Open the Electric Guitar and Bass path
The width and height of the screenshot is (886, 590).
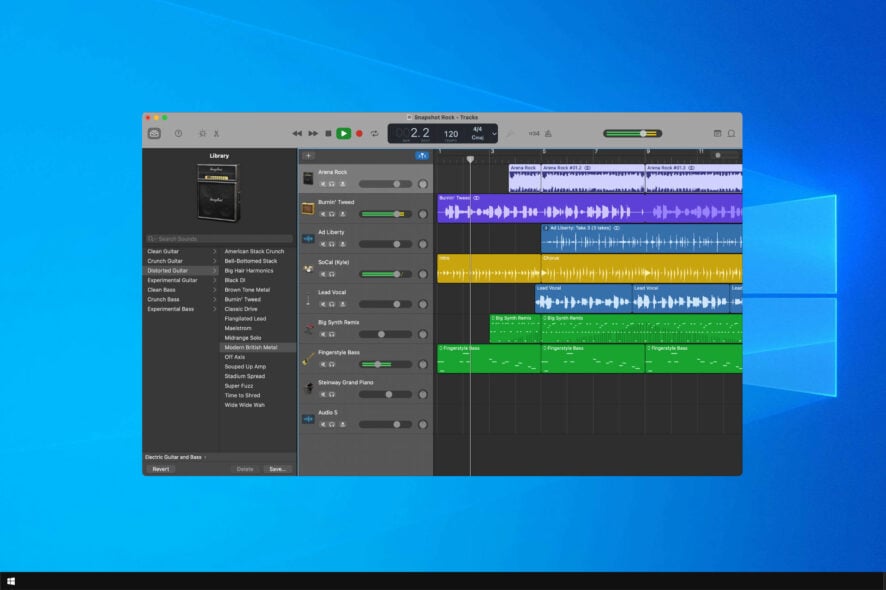[175, 457]
